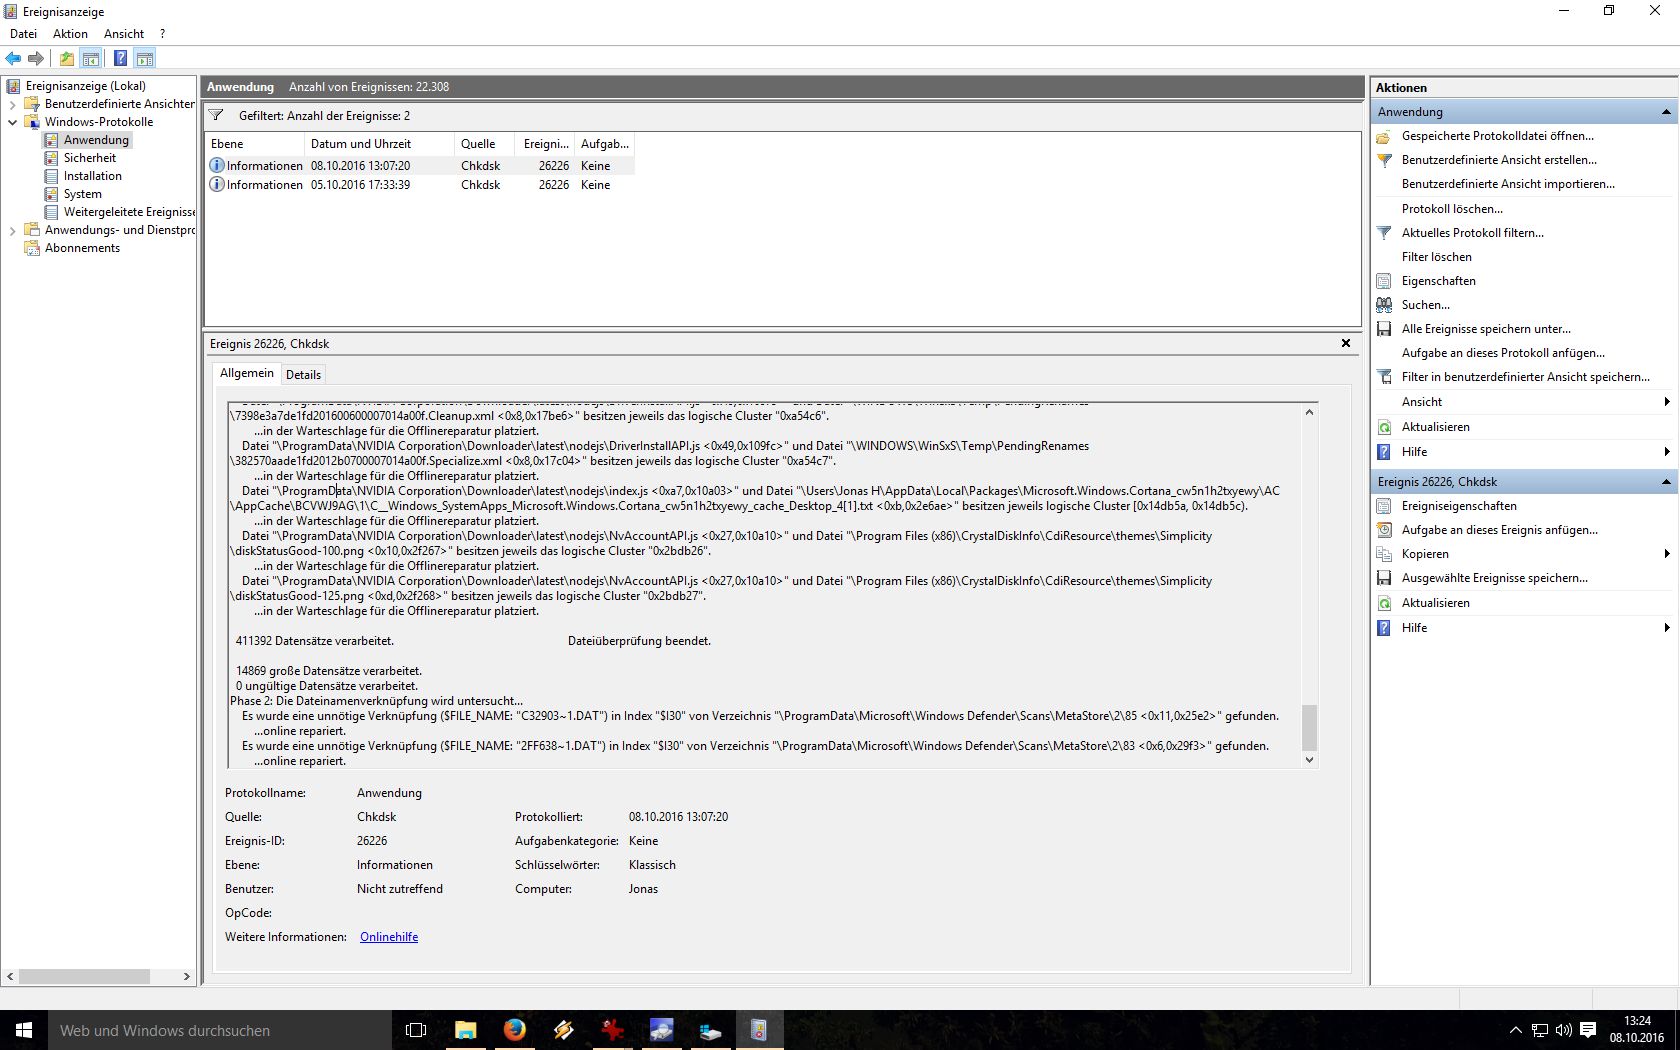
Task: Open the Kopieren submenu arrow
Action: point(1667,554)
